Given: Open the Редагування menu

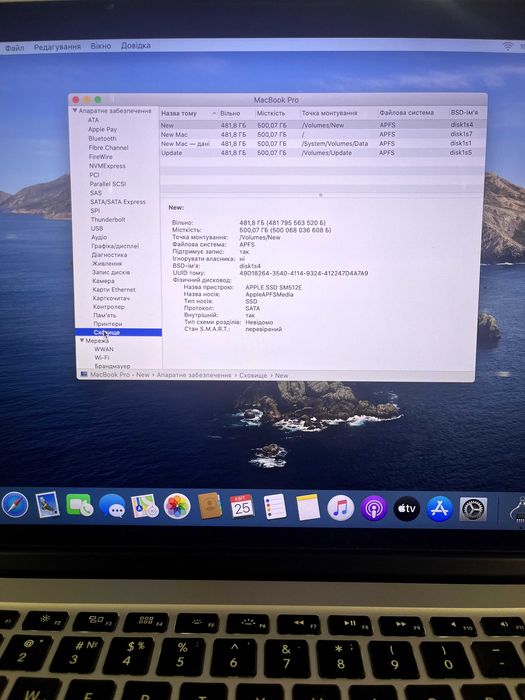Looking at the screenshot, I should coord(57,46).
